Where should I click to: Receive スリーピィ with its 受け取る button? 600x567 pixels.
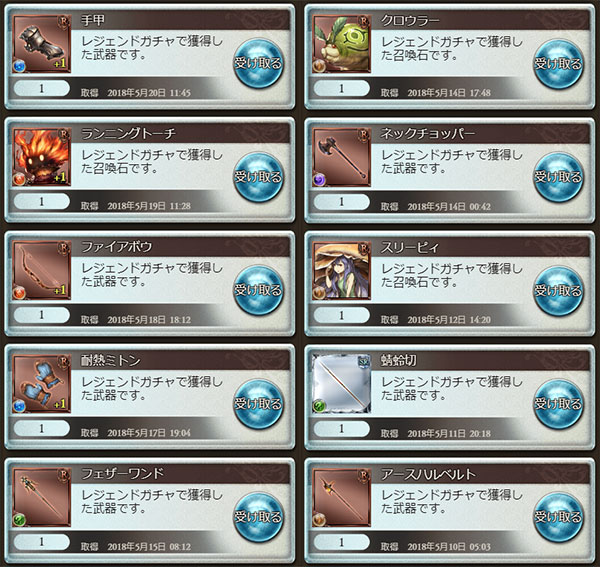(558, 290)
